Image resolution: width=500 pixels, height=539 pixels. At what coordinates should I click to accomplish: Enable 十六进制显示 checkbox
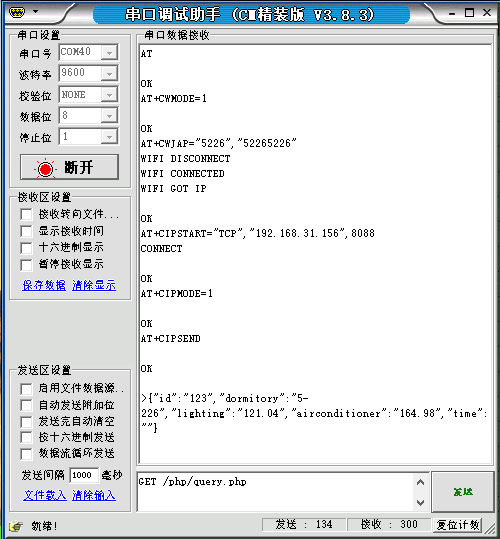pos(26,248)
